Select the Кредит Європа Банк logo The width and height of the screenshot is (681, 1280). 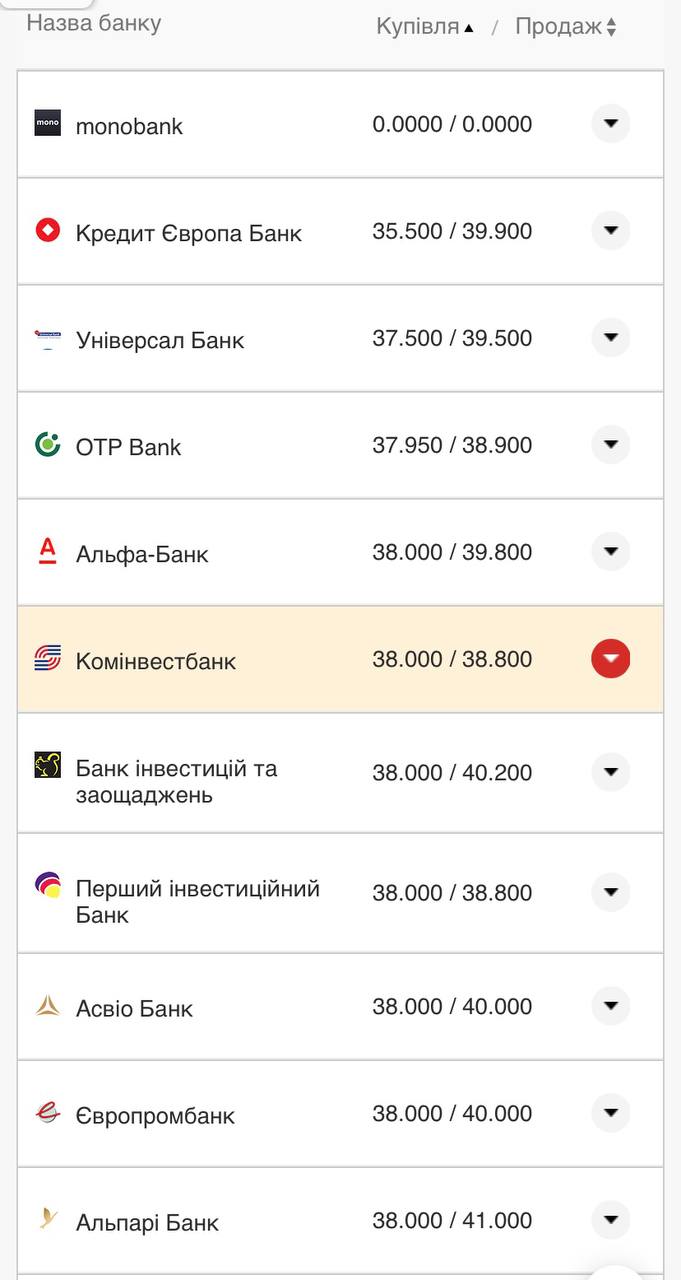pos(48,230)
